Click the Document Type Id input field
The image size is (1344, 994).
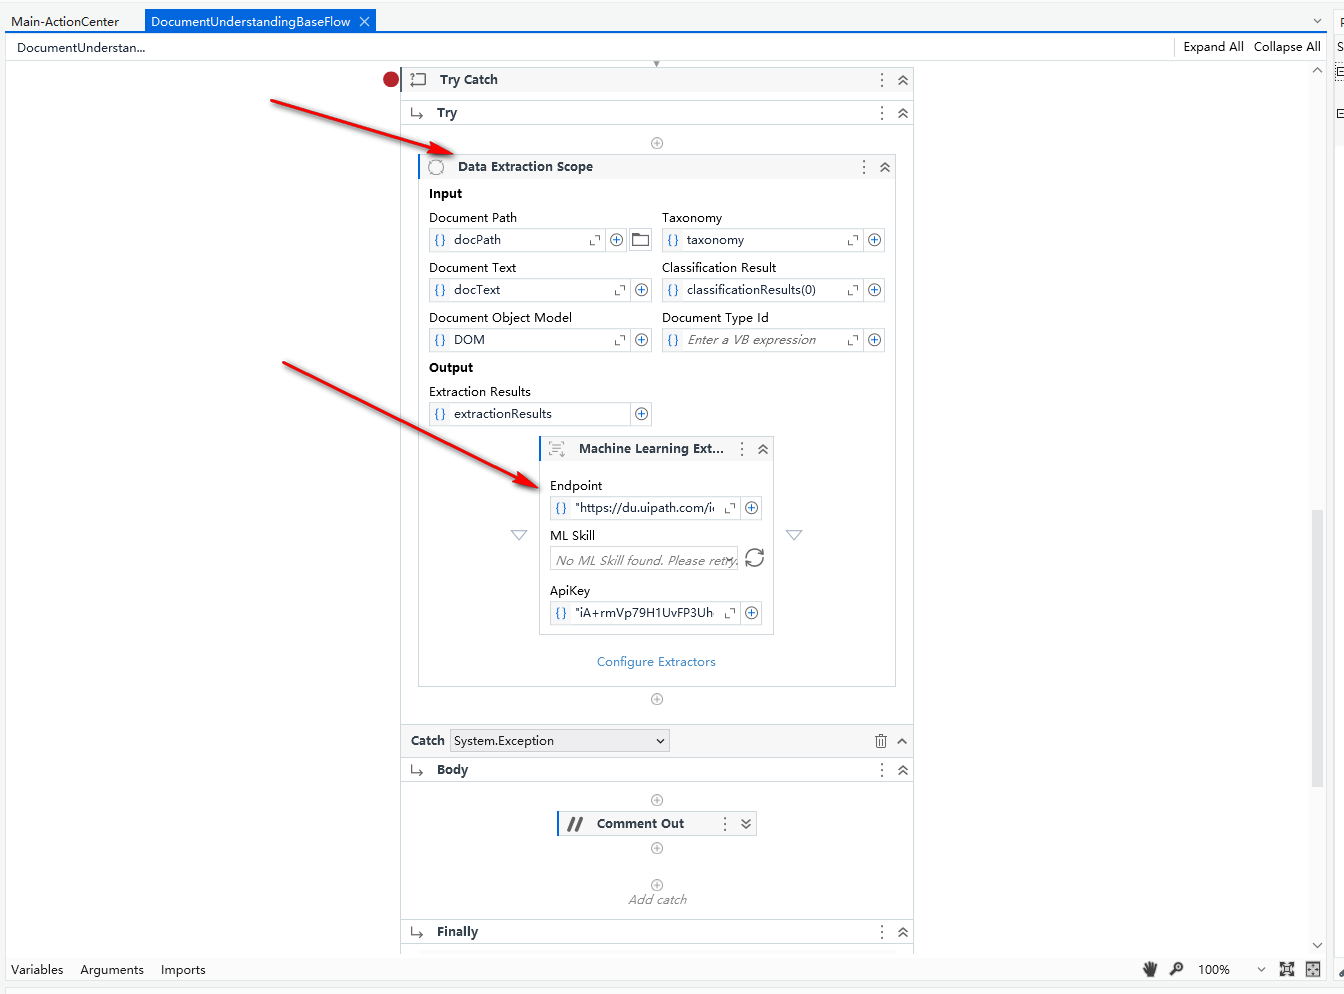[764, 340]
